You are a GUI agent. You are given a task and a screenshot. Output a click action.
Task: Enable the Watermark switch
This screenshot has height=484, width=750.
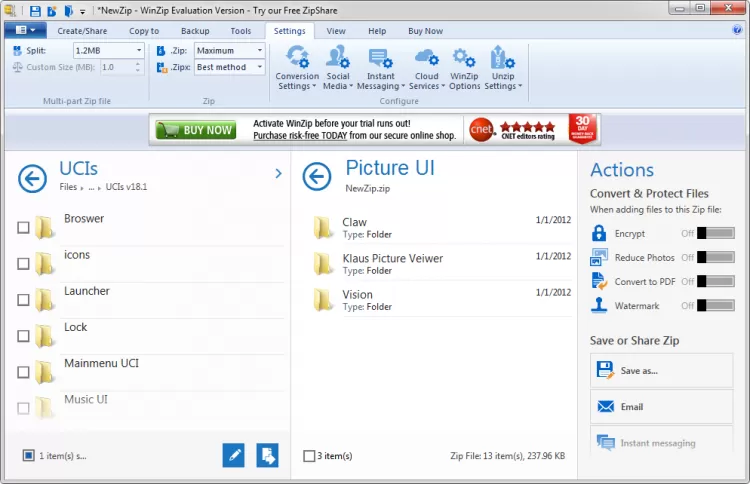pyautogui.click(x=716, y=305)
